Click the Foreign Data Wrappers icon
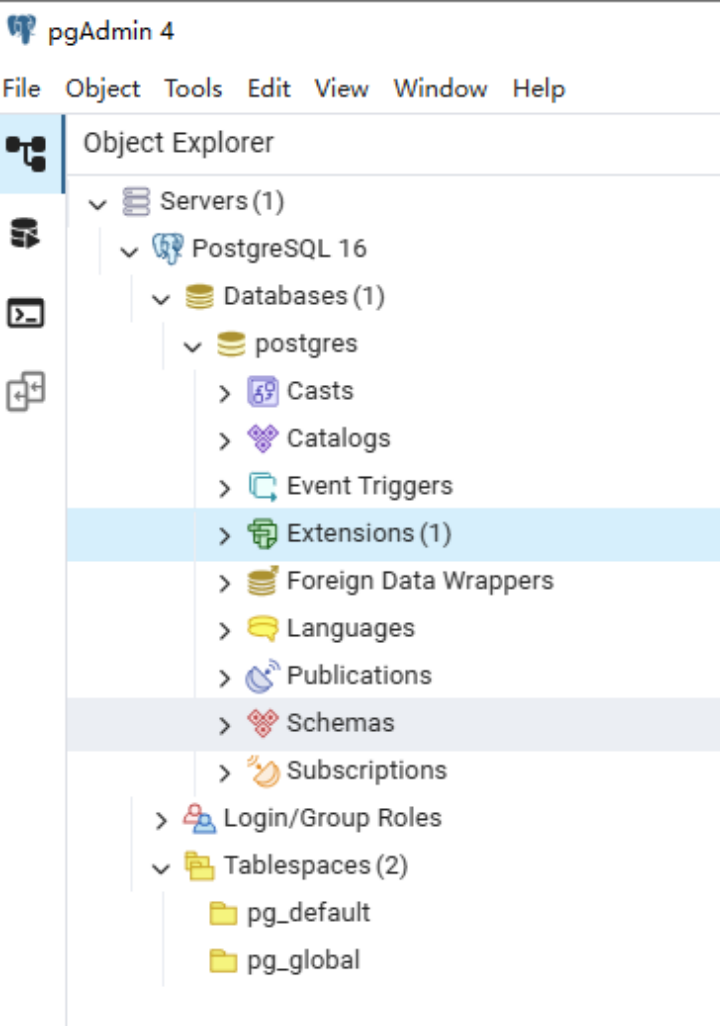Viewport: 720px width, 1026px height. (x=262, y=581)
